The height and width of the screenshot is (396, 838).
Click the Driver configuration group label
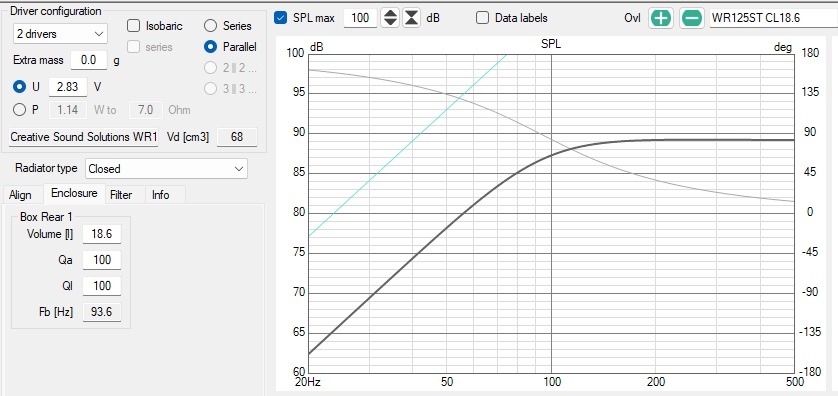56,11
